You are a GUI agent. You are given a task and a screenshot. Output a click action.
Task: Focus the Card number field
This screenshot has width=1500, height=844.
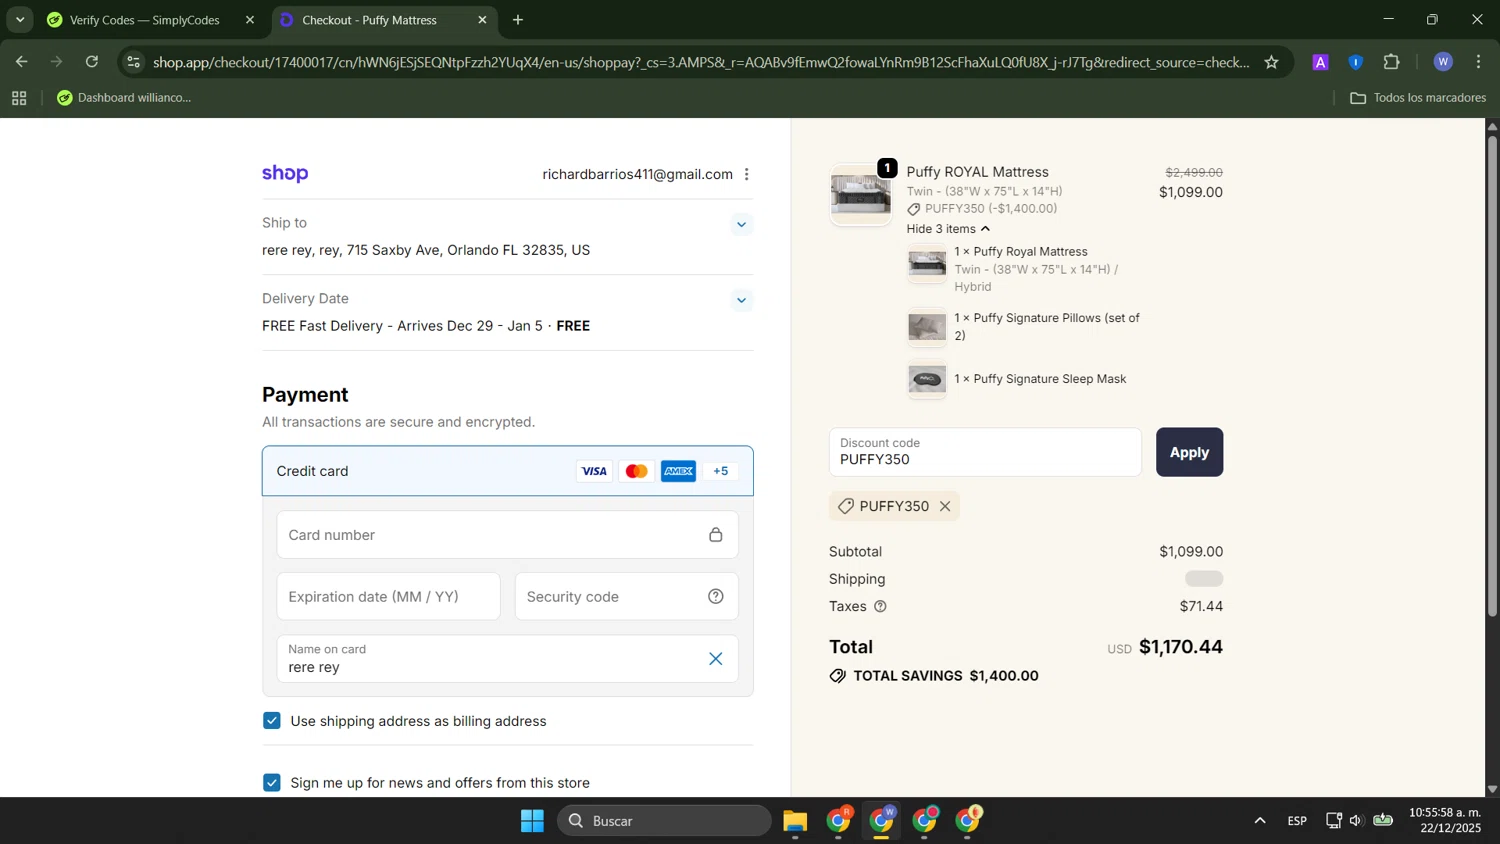click(507, 535)
